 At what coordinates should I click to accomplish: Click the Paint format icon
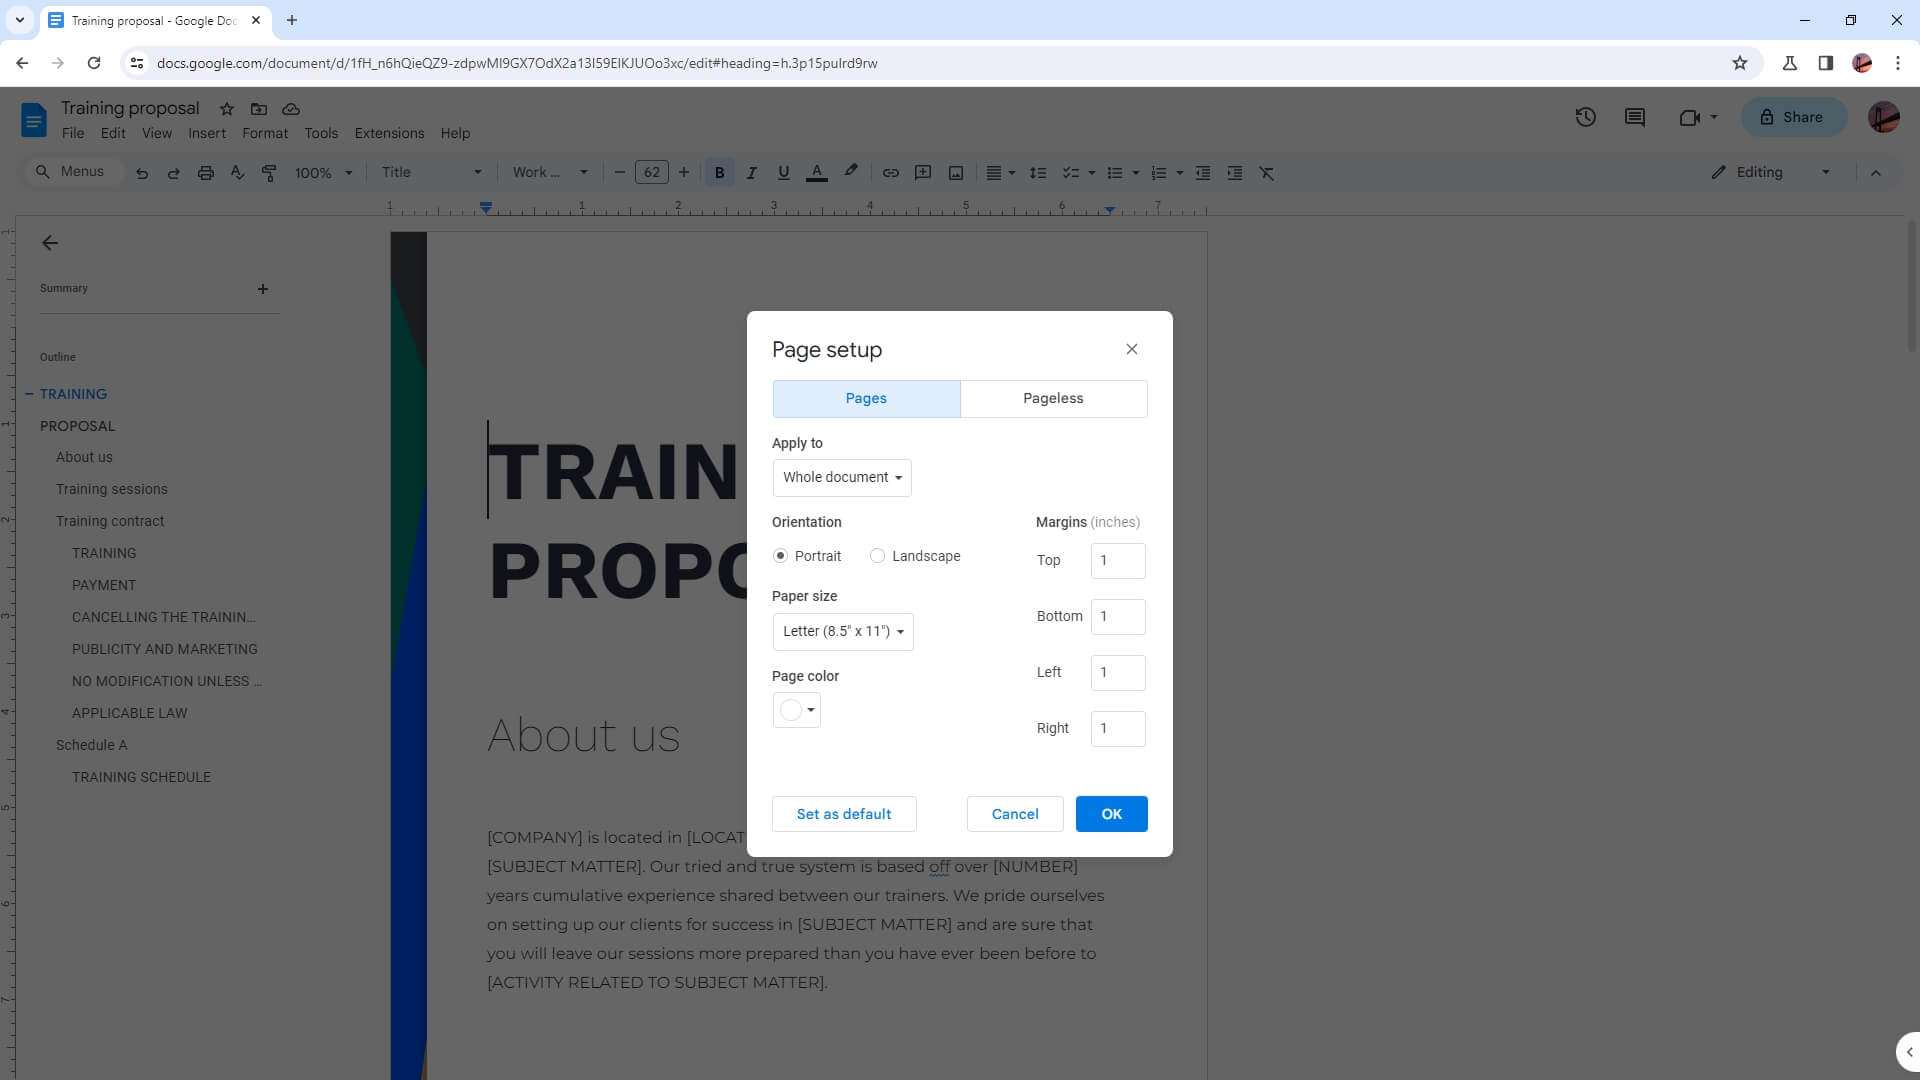[269, 173]
